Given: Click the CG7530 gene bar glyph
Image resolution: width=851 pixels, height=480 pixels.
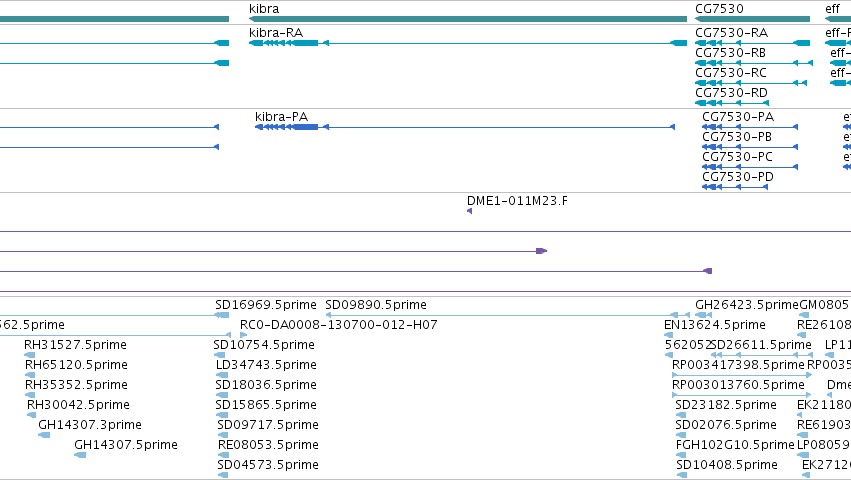Looking at the screenshot, I should pos(752,19).
